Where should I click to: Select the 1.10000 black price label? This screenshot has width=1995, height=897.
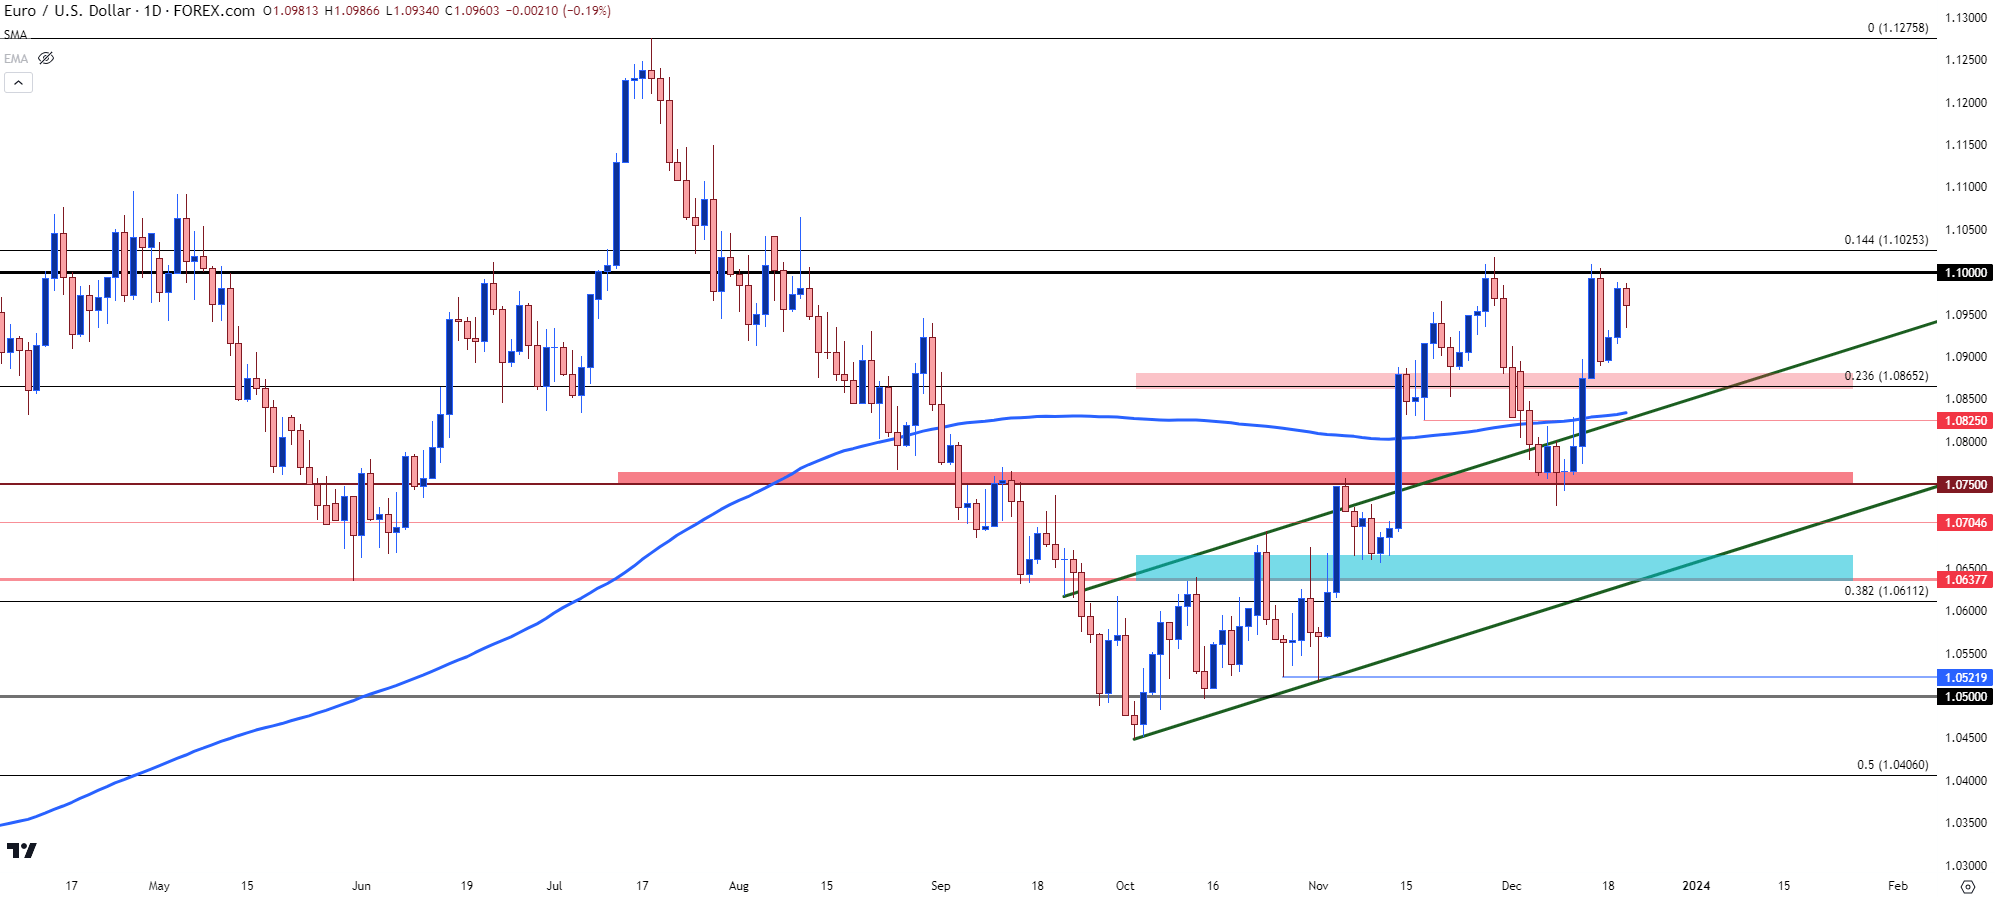[1966, 273]
